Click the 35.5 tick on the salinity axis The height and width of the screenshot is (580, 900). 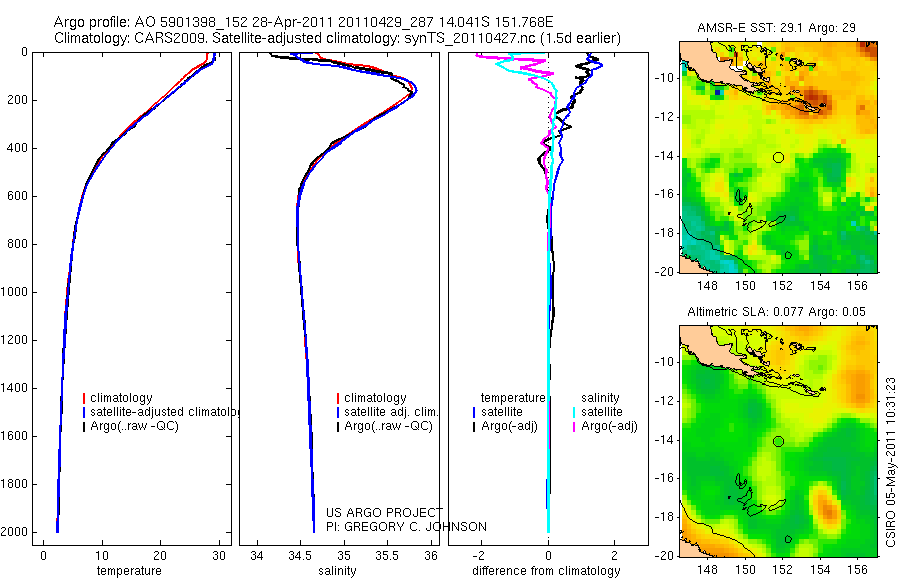pos(386,556)
